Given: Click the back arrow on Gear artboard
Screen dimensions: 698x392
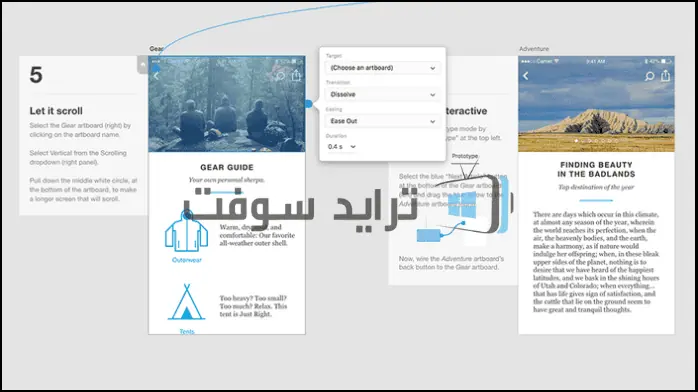Looking at the screenshot, I should point(156,76).
